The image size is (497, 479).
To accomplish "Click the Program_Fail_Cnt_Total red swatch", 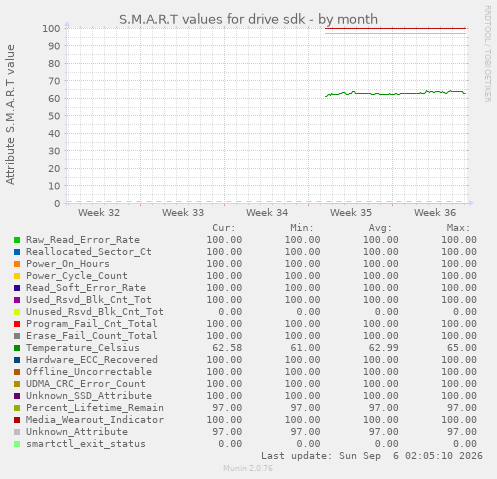I will coord(17,324).
